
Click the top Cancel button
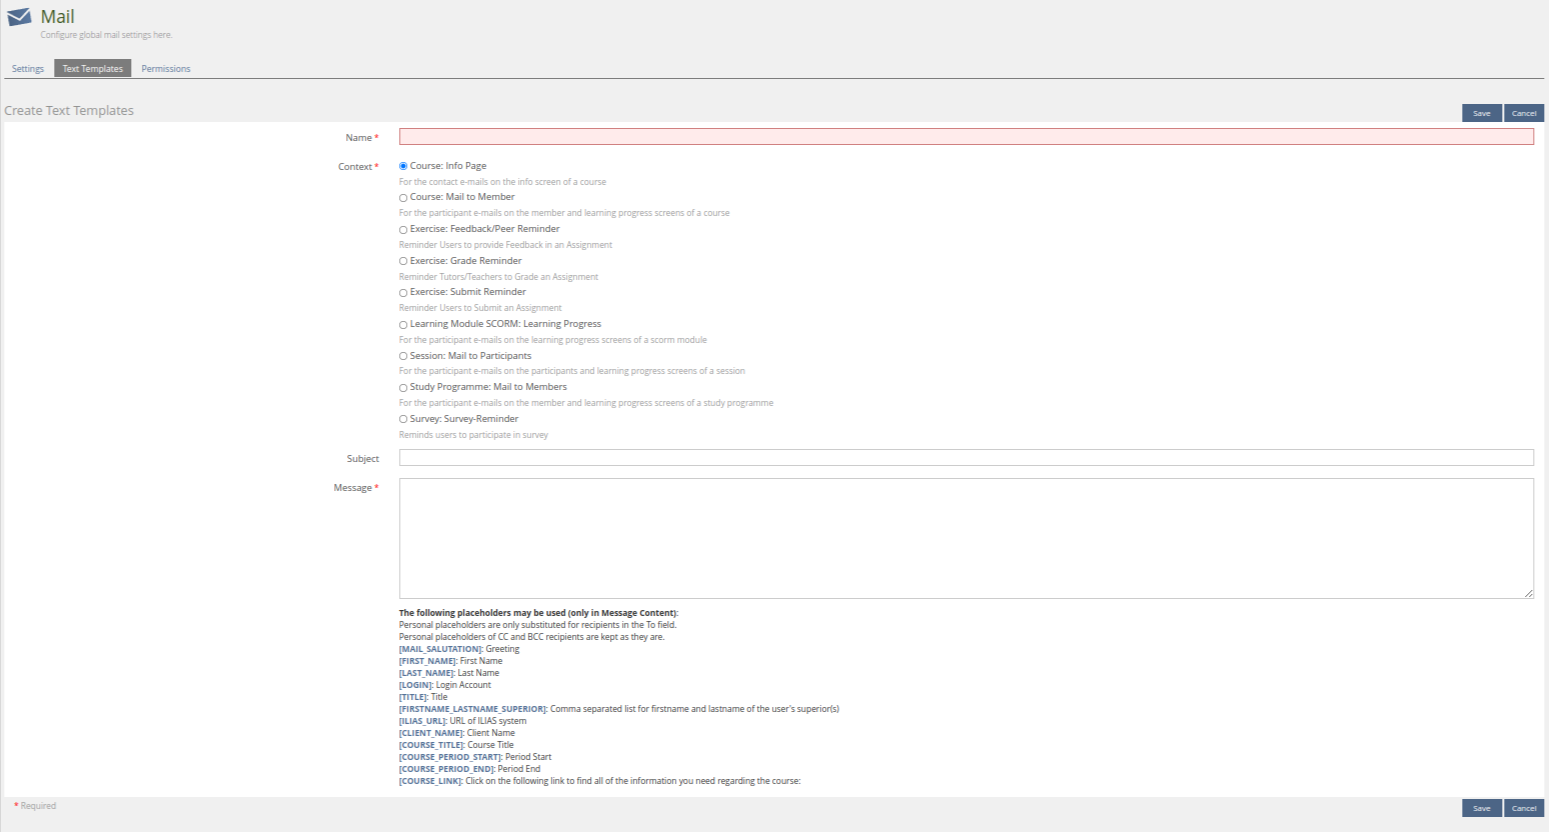(1523, 113)
